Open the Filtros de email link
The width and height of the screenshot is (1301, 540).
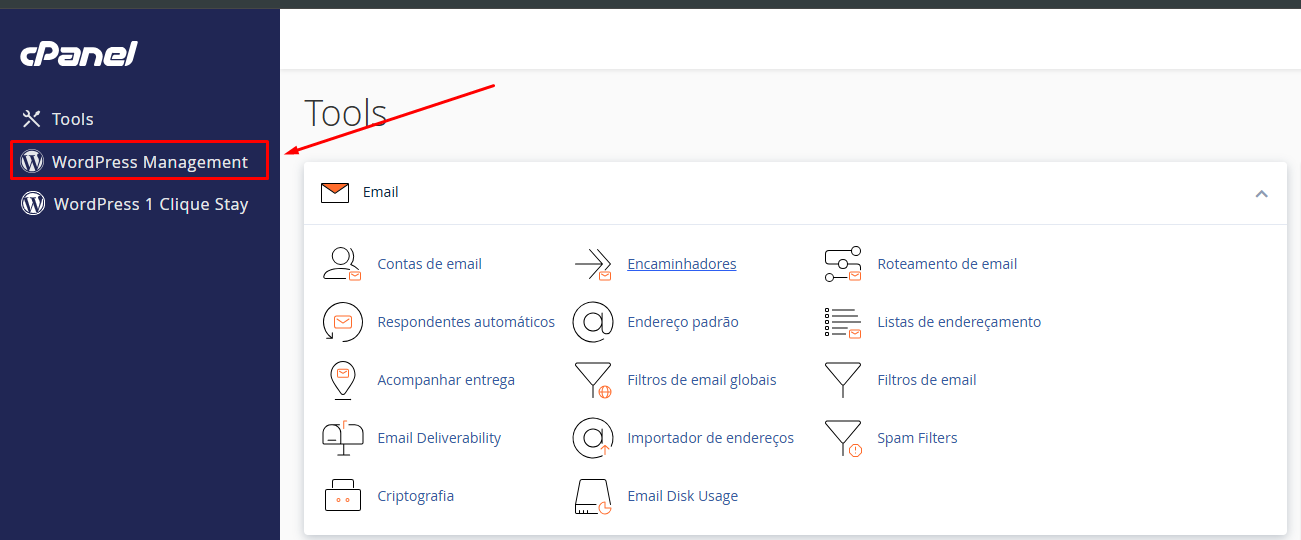click(926, 380)
